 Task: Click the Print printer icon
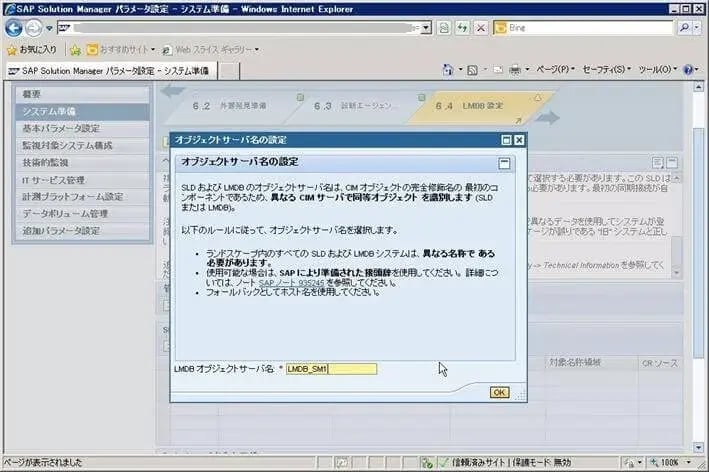point(515,70)
